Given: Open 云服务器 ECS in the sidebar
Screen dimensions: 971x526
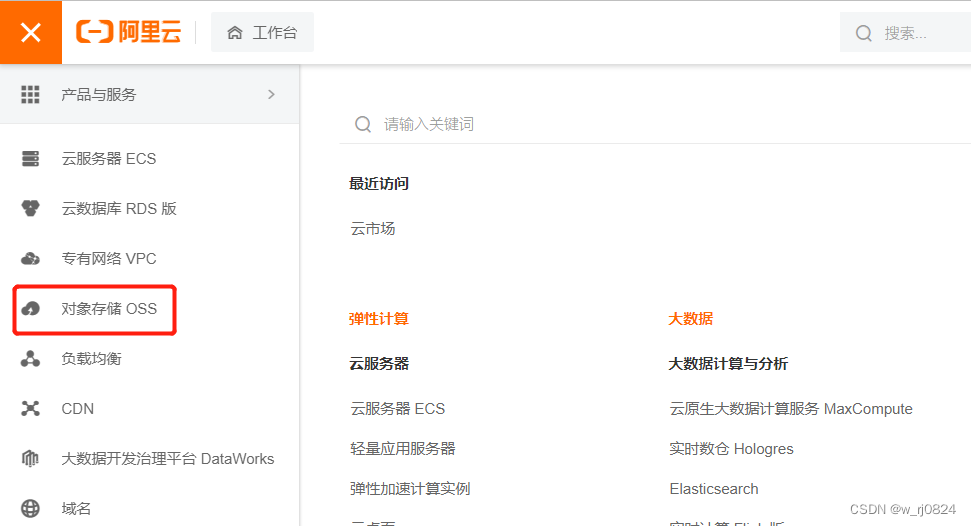Looking at the screenshot, I should 108,159.
